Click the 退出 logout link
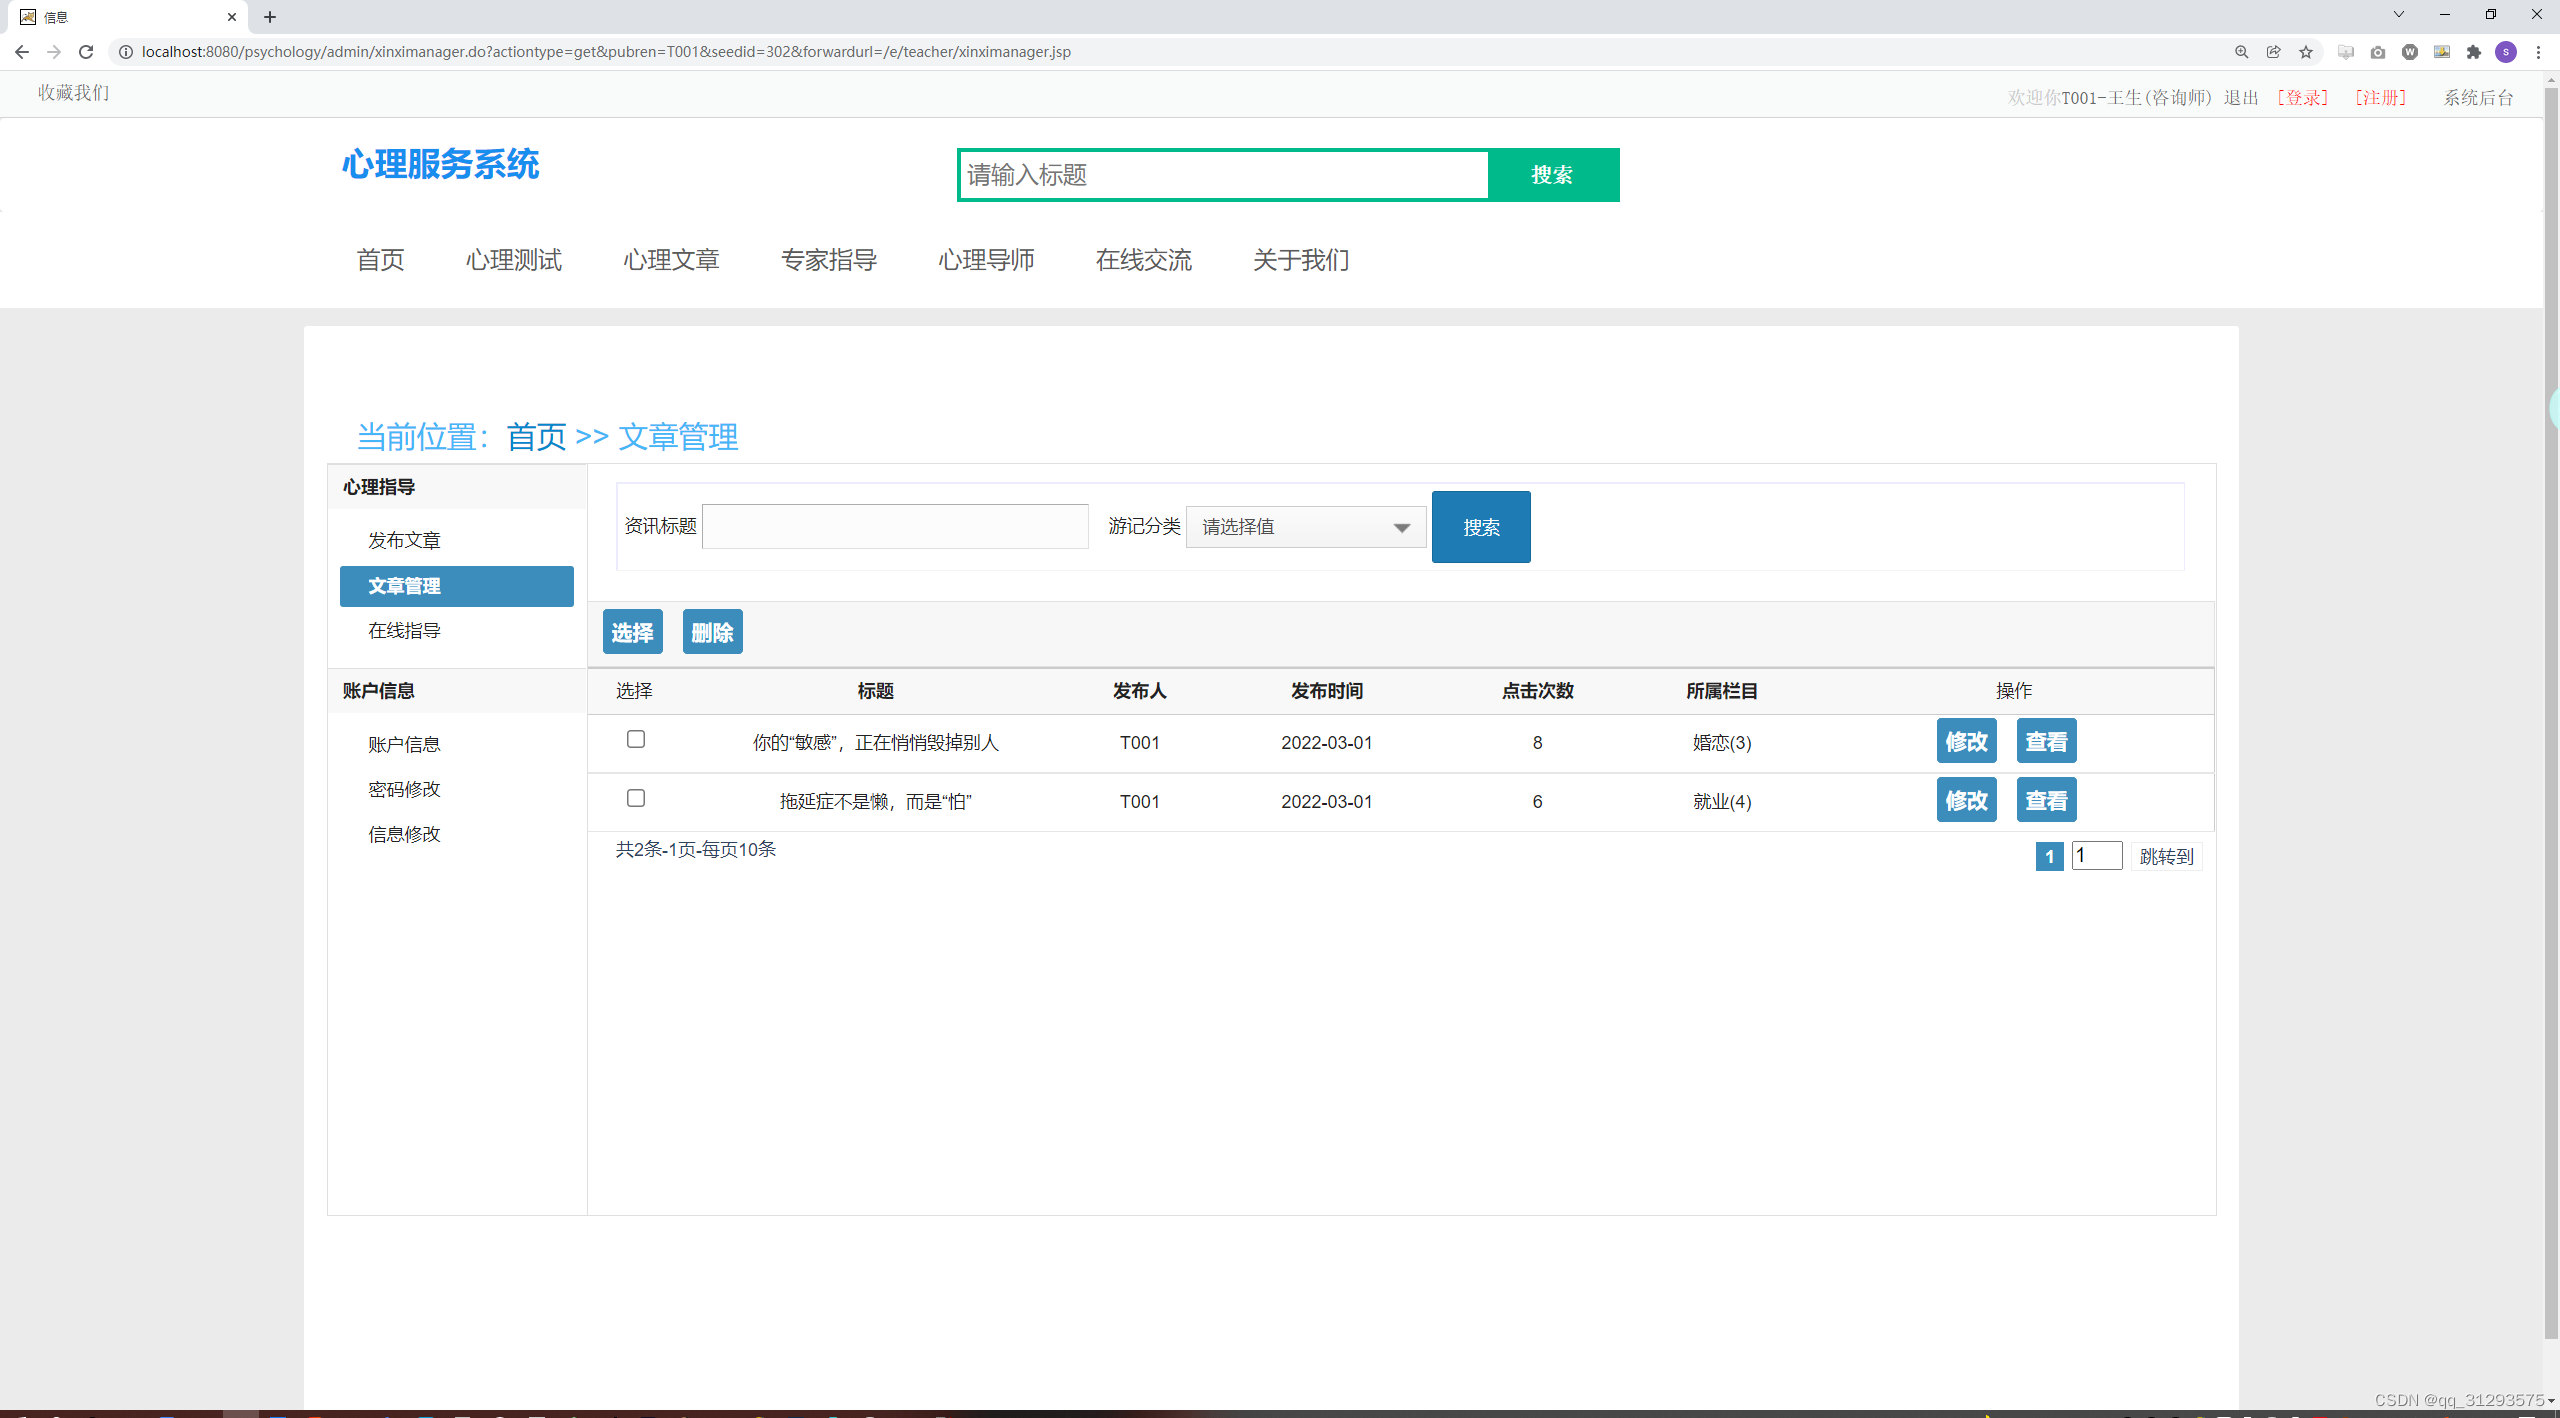2560x1418 pixels. coord(2240,97)
